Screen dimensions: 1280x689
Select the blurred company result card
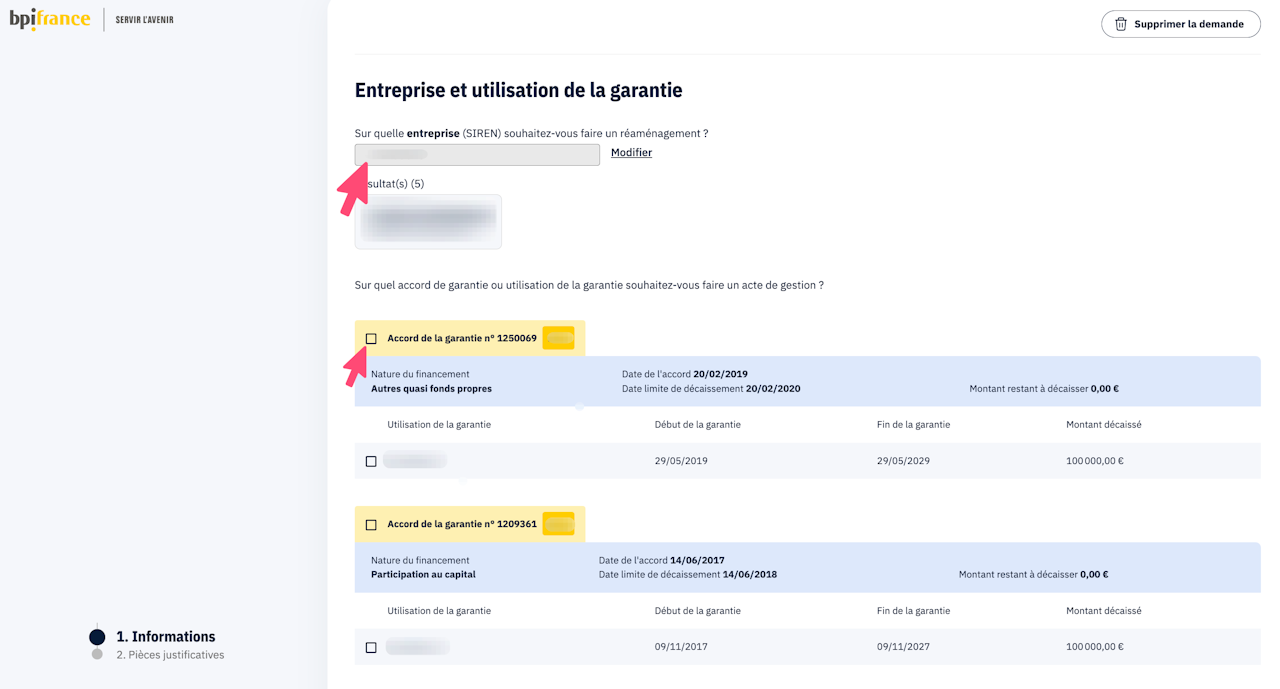428,221
